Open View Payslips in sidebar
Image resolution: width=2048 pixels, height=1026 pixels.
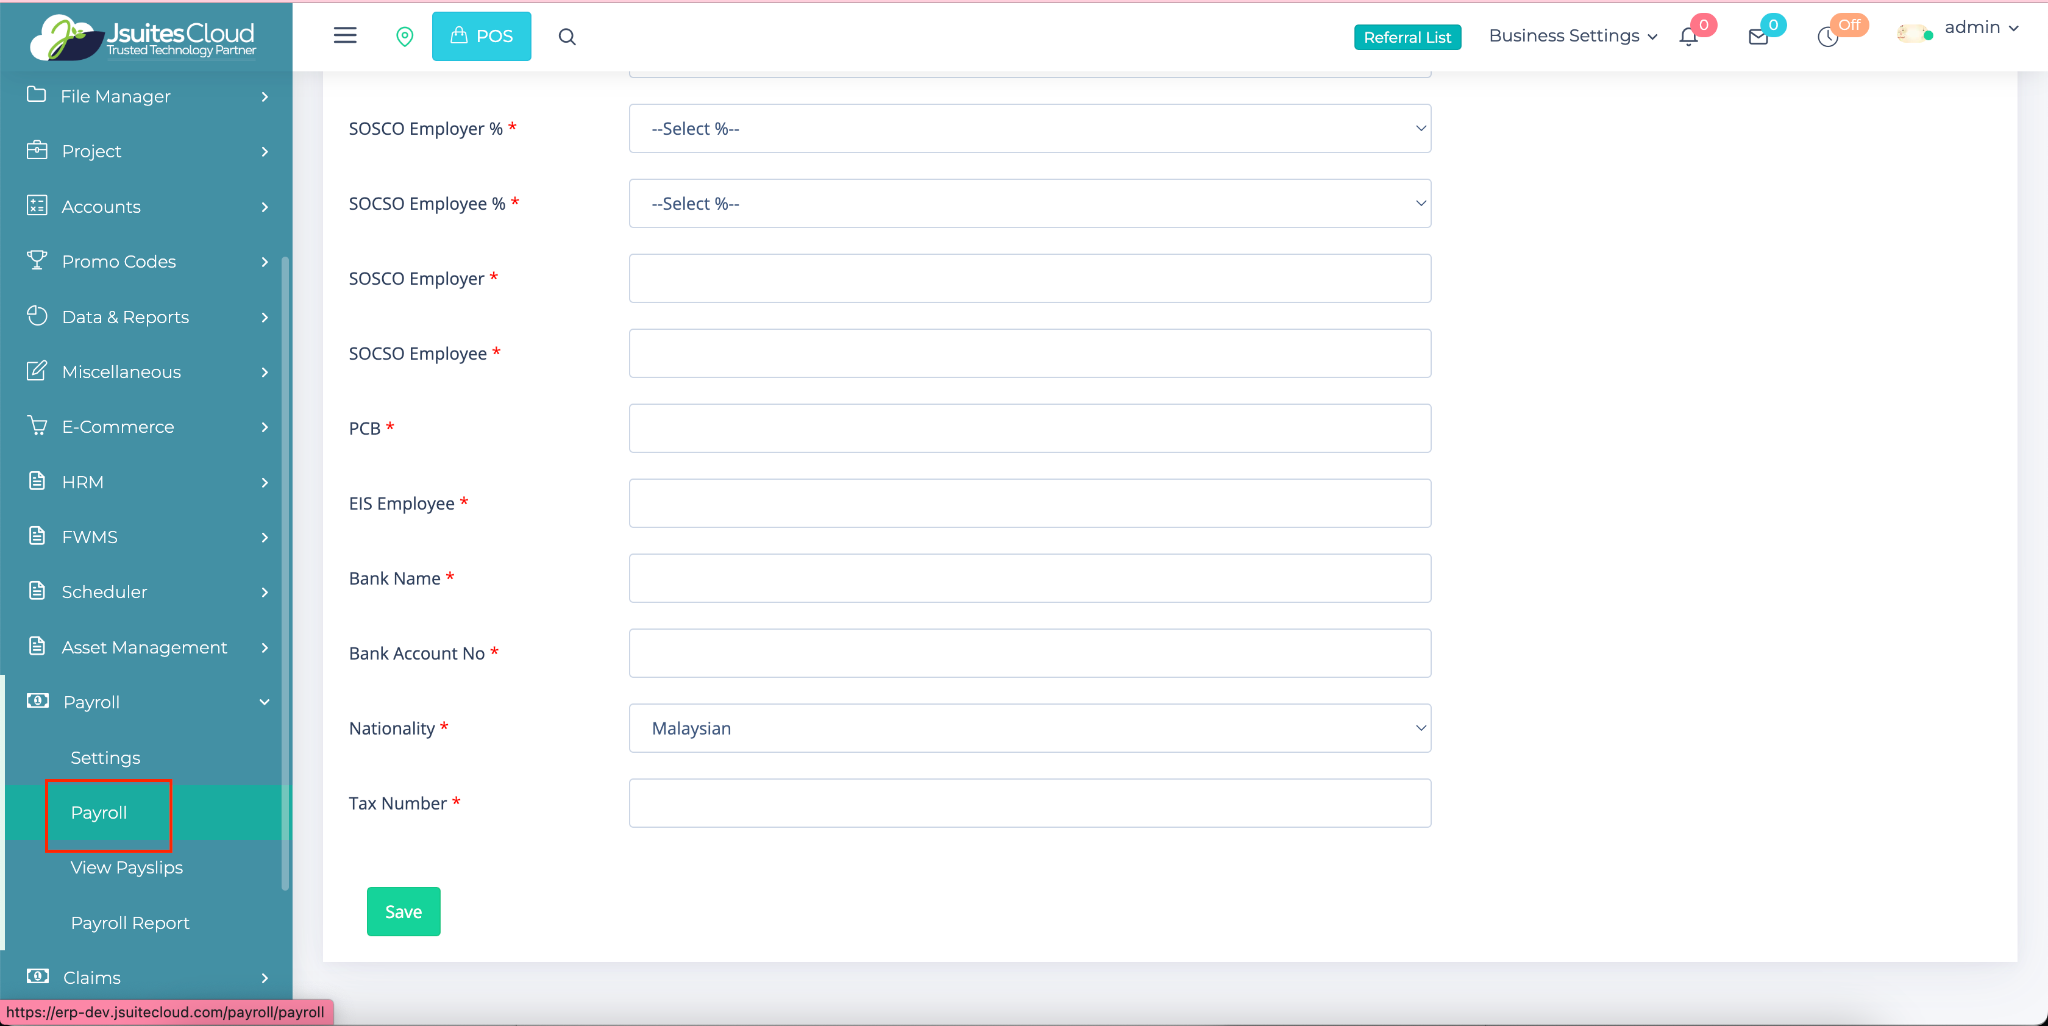127,868
